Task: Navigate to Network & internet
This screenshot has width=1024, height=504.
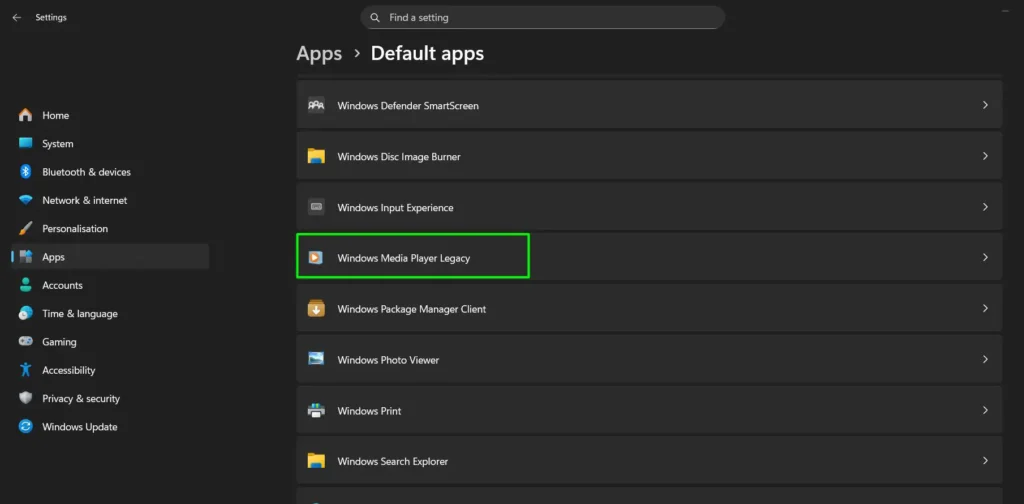Action: (x=84, y=200)
